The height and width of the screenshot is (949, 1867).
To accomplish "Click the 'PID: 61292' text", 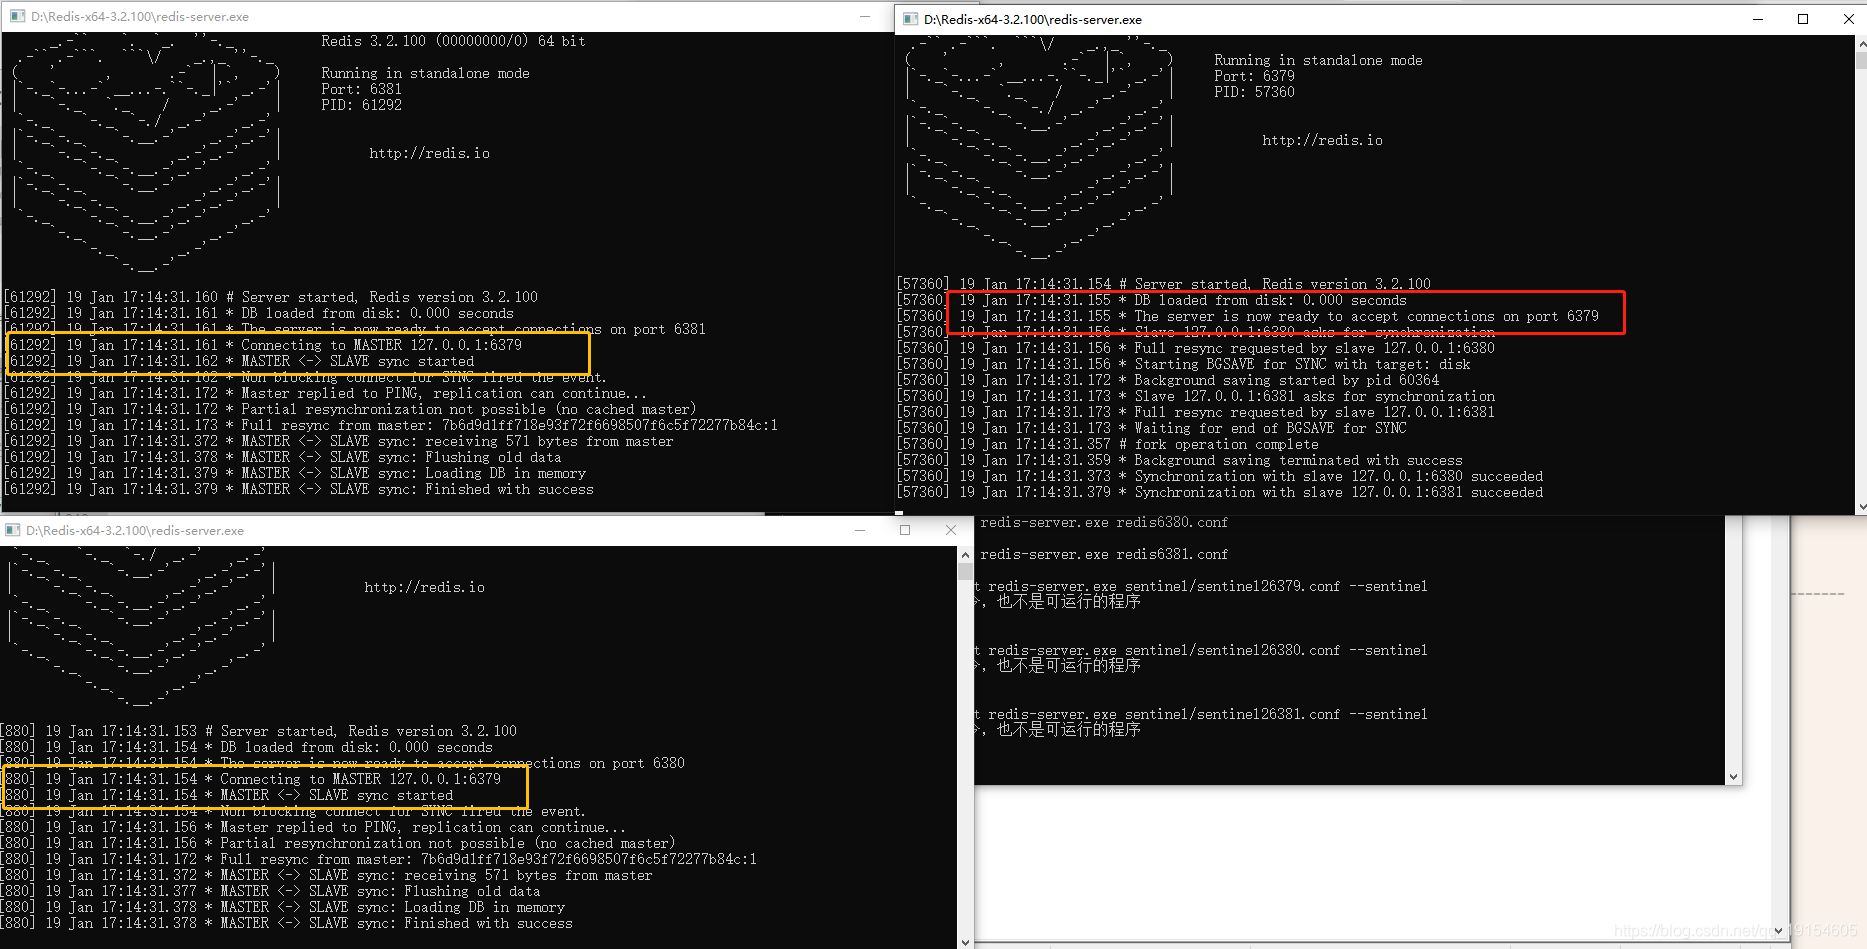I will point(361,105).
